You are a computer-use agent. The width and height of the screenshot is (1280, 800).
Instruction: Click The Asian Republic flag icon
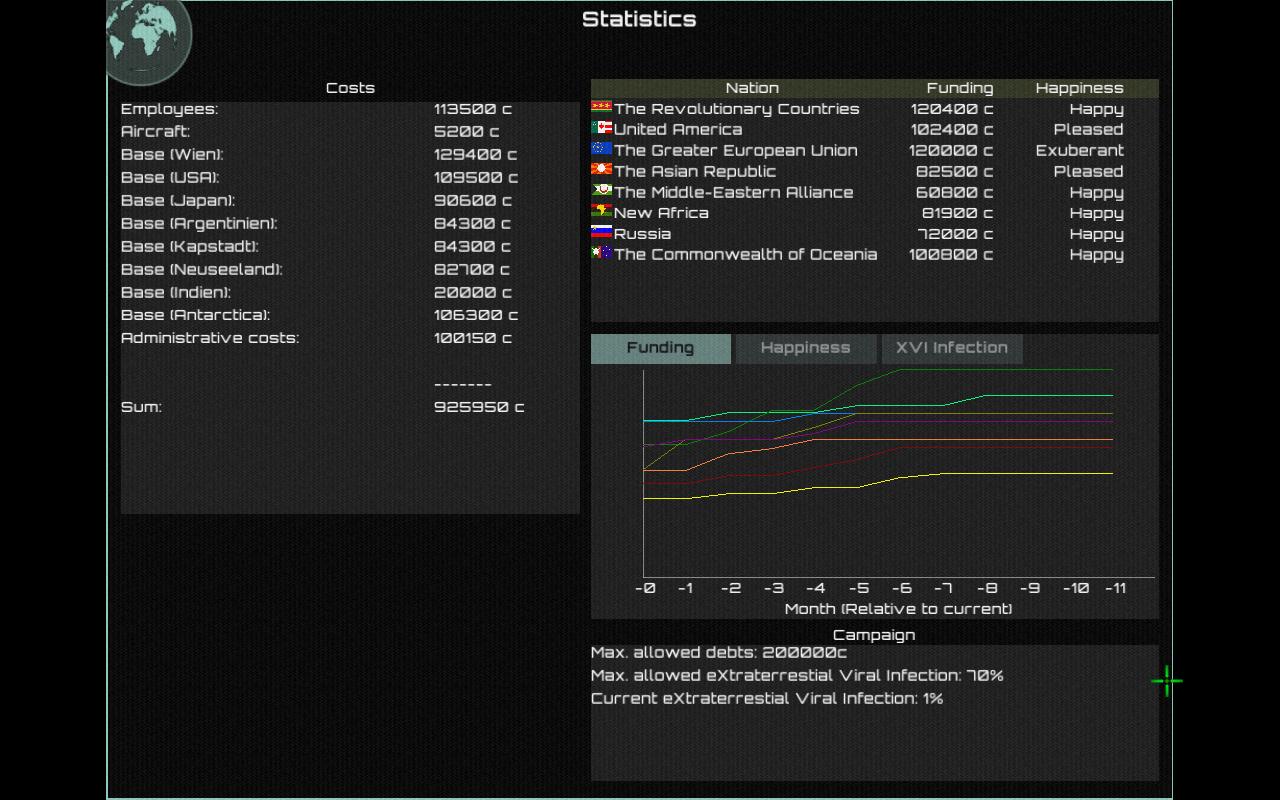pos(601,169)
